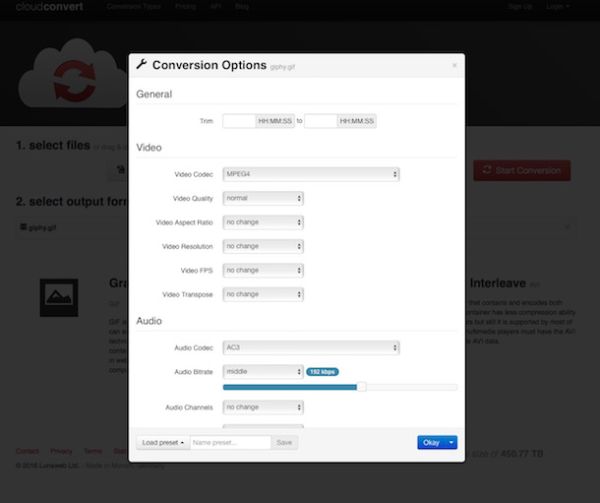Confirm options with Okay button
The height and width of the screenshot is (503, 600).
point(431,443)
